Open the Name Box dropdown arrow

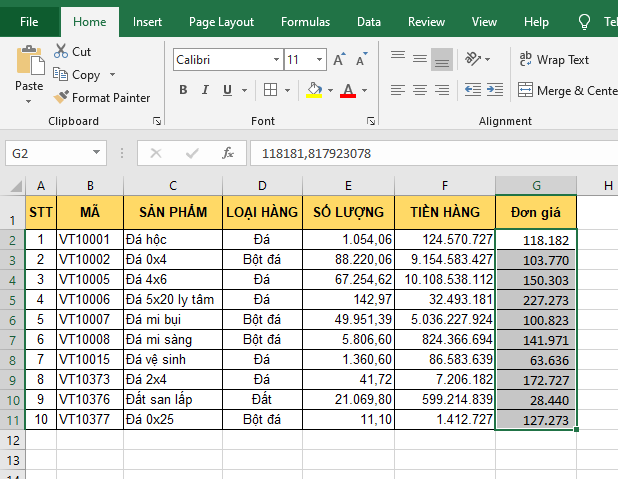[x=97, y=153]
